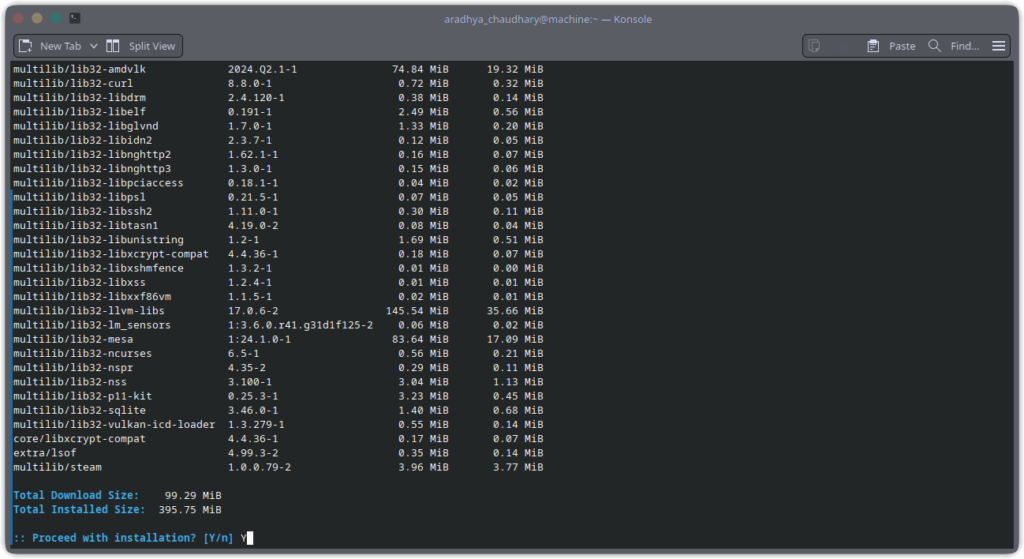
Task: Click 'multilib/lib32-libnghttp2' package name
Action: tap(92, 155)
